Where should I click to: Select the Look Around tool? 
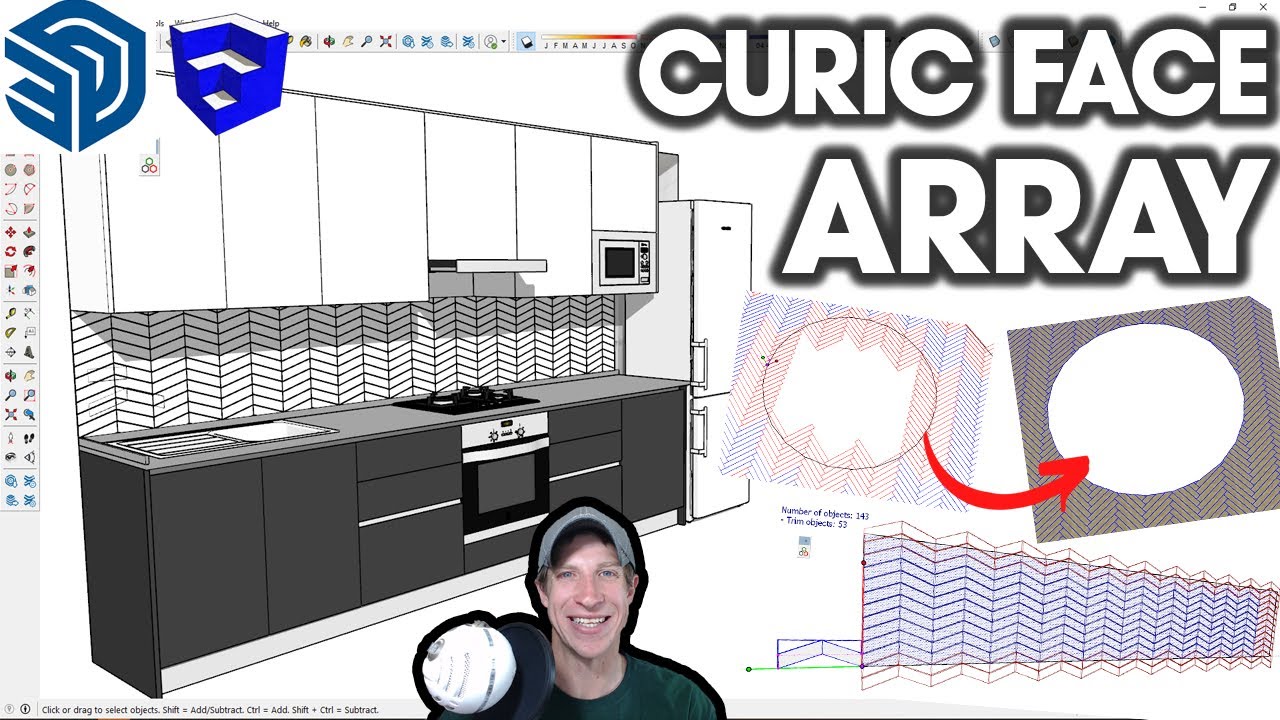(x=10, y=456)
